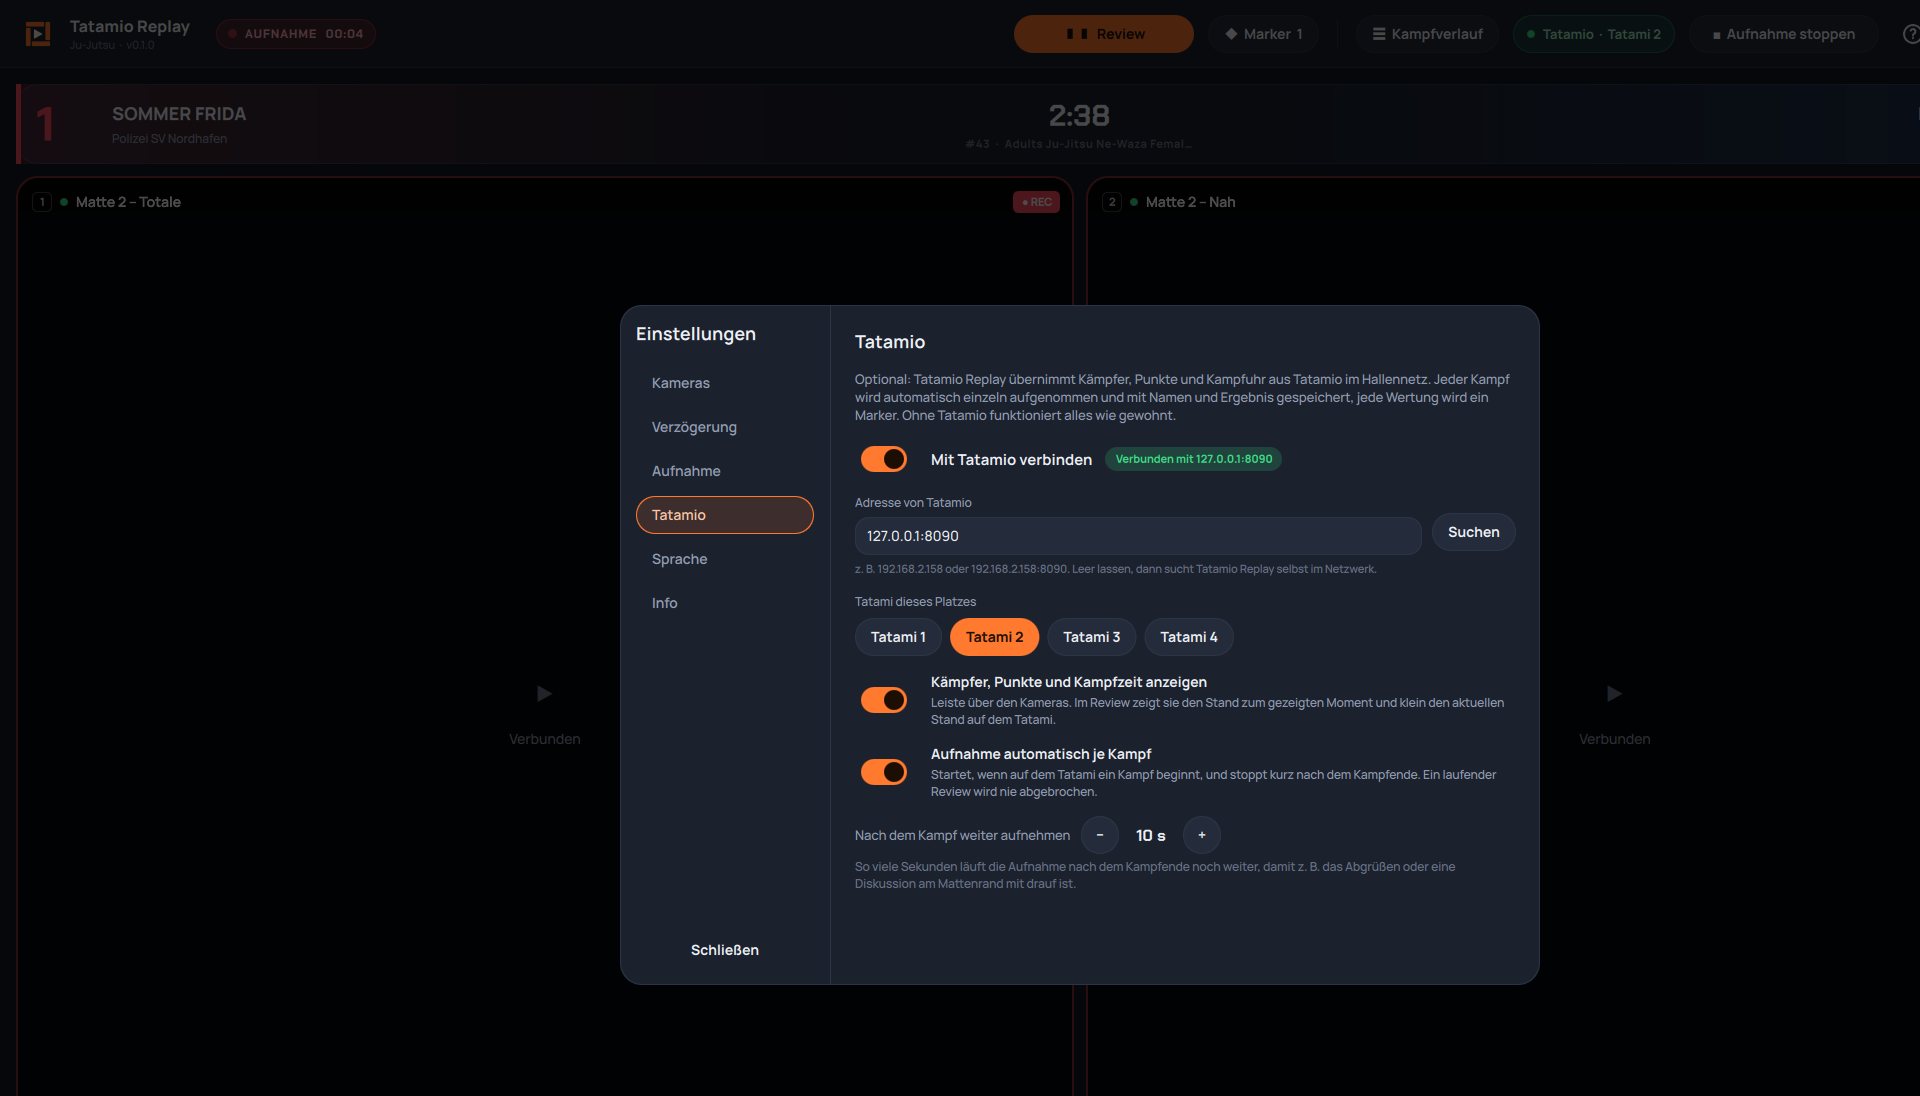
Task: Toggle Kämpfer, Punkte und Kampfzeit anzeigen
Action: [x=884, y=700]
